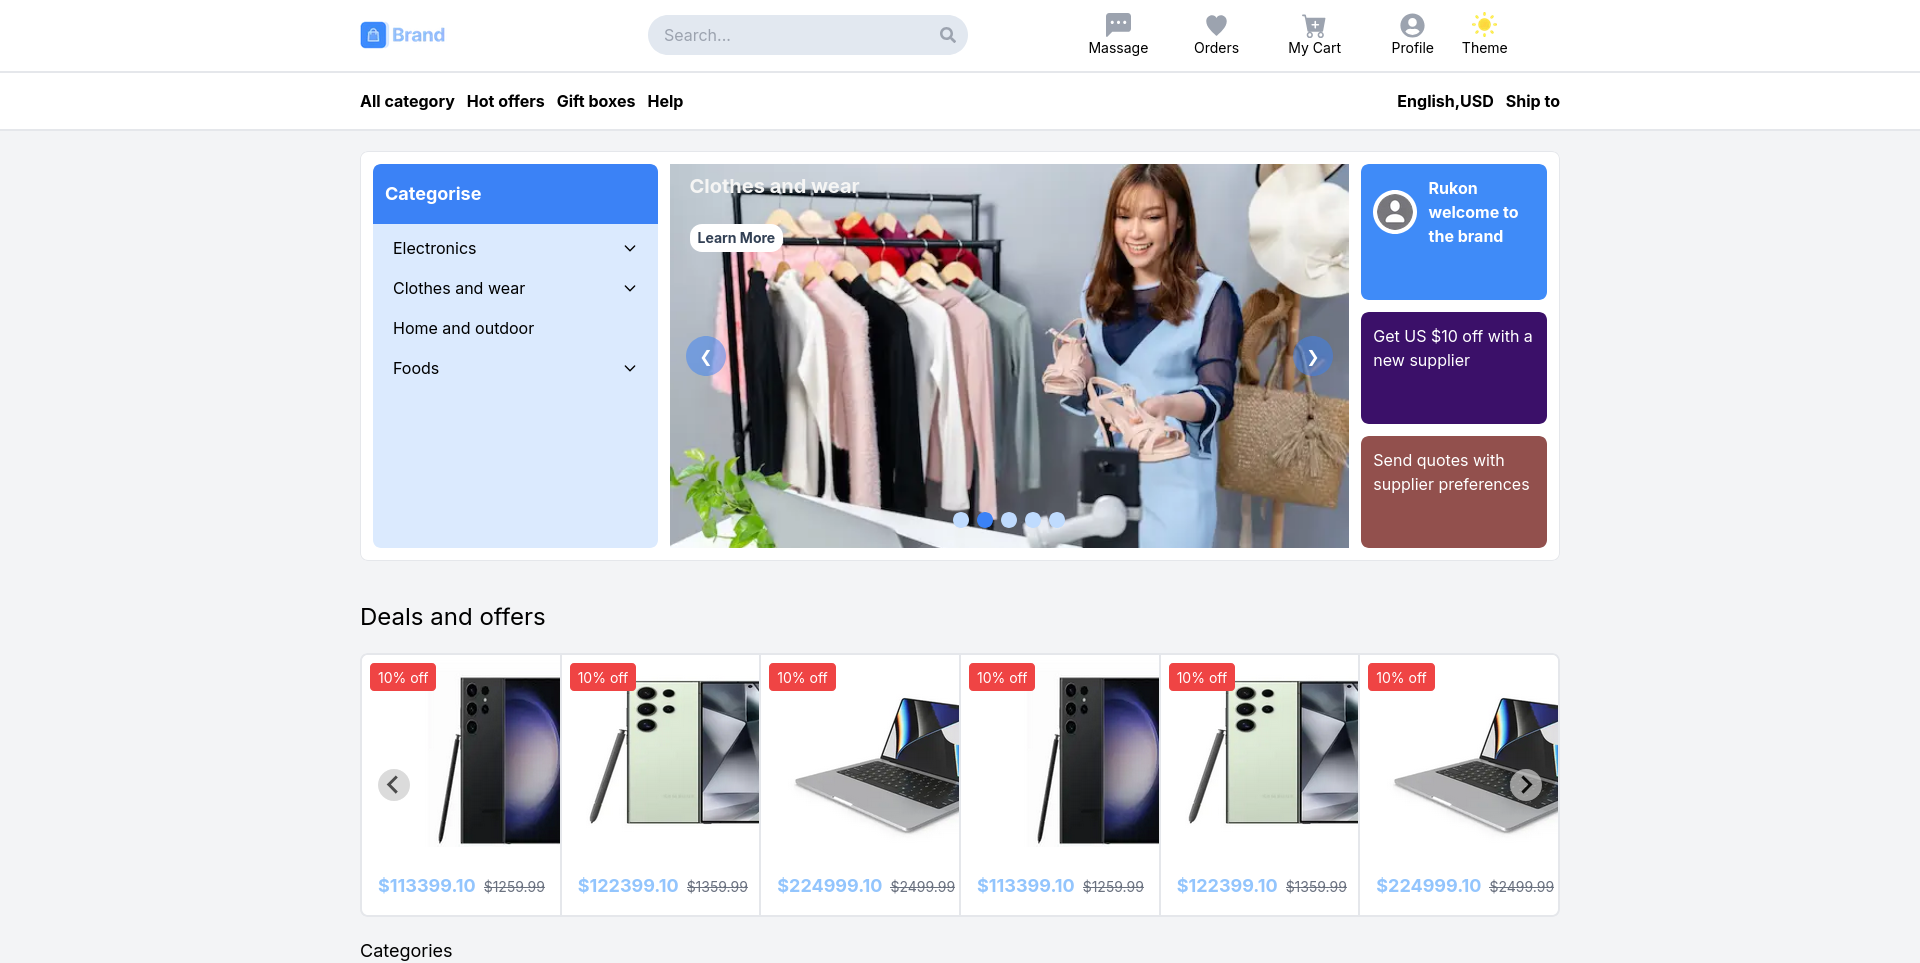Click the Orders heart icon
This screenshot has width=1920, height=963.
pyautogui.click(x=1216, y=25)
